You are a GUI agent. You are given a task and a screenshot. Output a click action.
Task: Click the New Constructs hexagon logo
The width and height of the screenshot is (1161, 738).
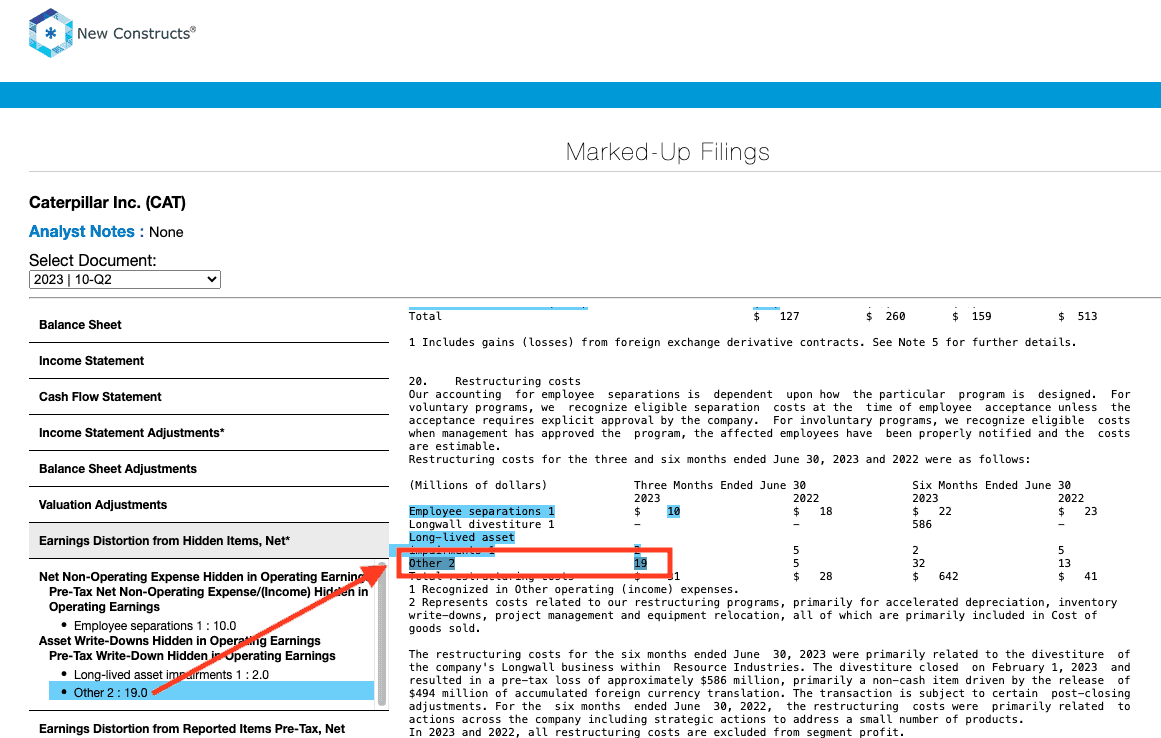(50, 33)
